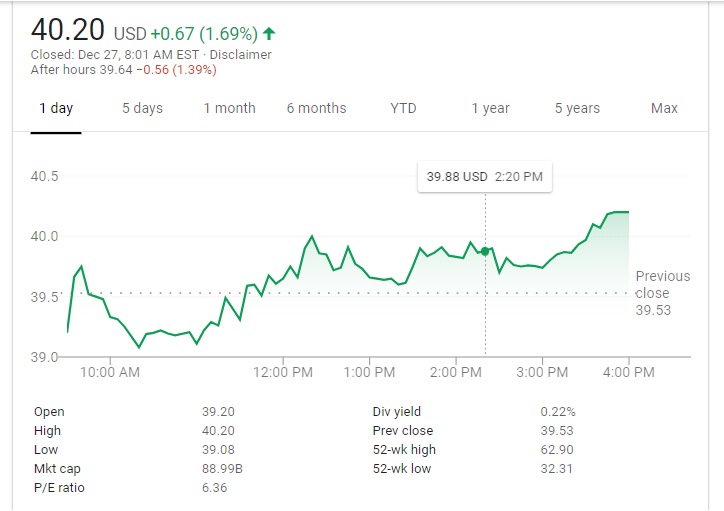Click the Div yield label
Viewport: 724px width, 511px height.
click(x=396, y=411)
